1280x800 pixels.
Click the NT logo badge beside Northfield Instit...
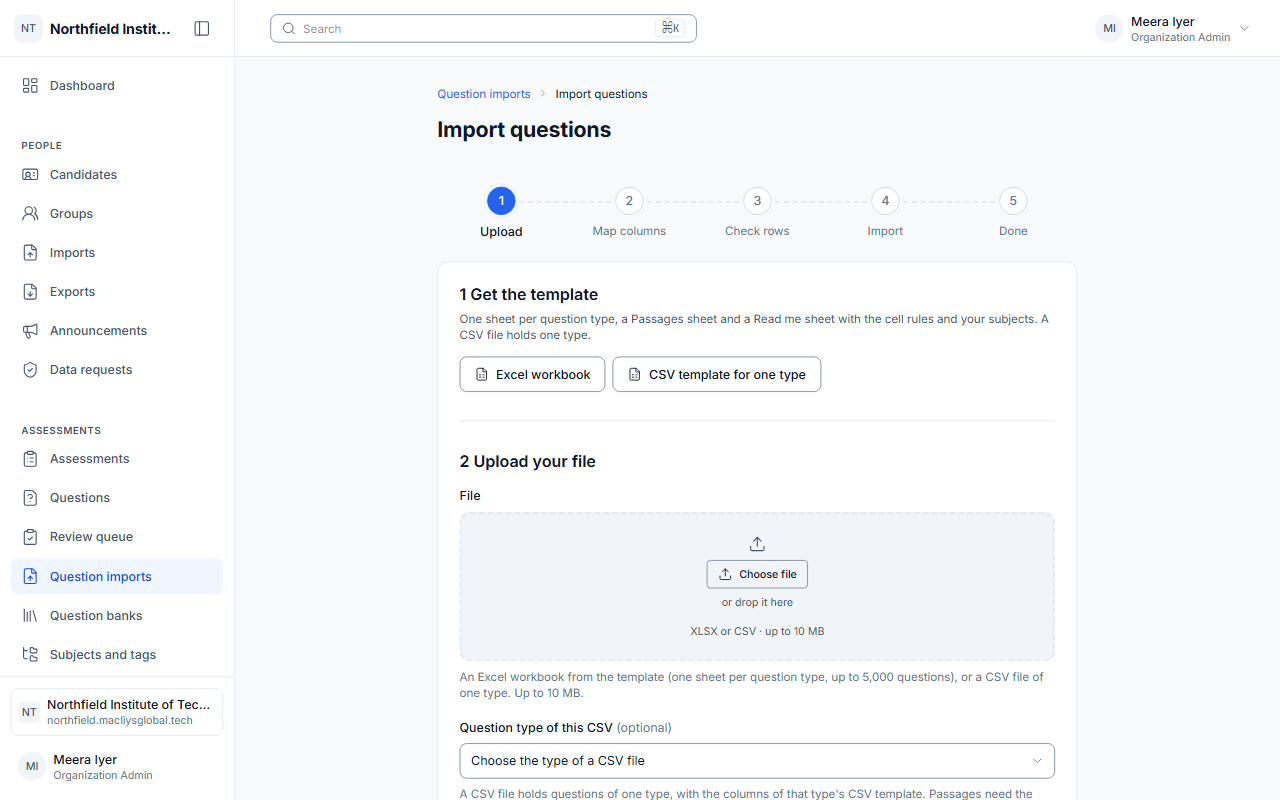click(x=28, y=29)
